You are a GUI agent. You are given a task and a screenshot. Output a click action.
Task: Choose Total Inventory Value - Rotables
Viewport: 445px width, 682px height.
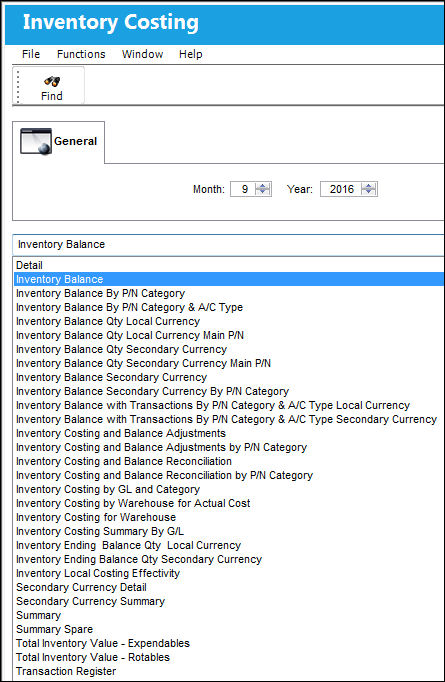(229, 657)
